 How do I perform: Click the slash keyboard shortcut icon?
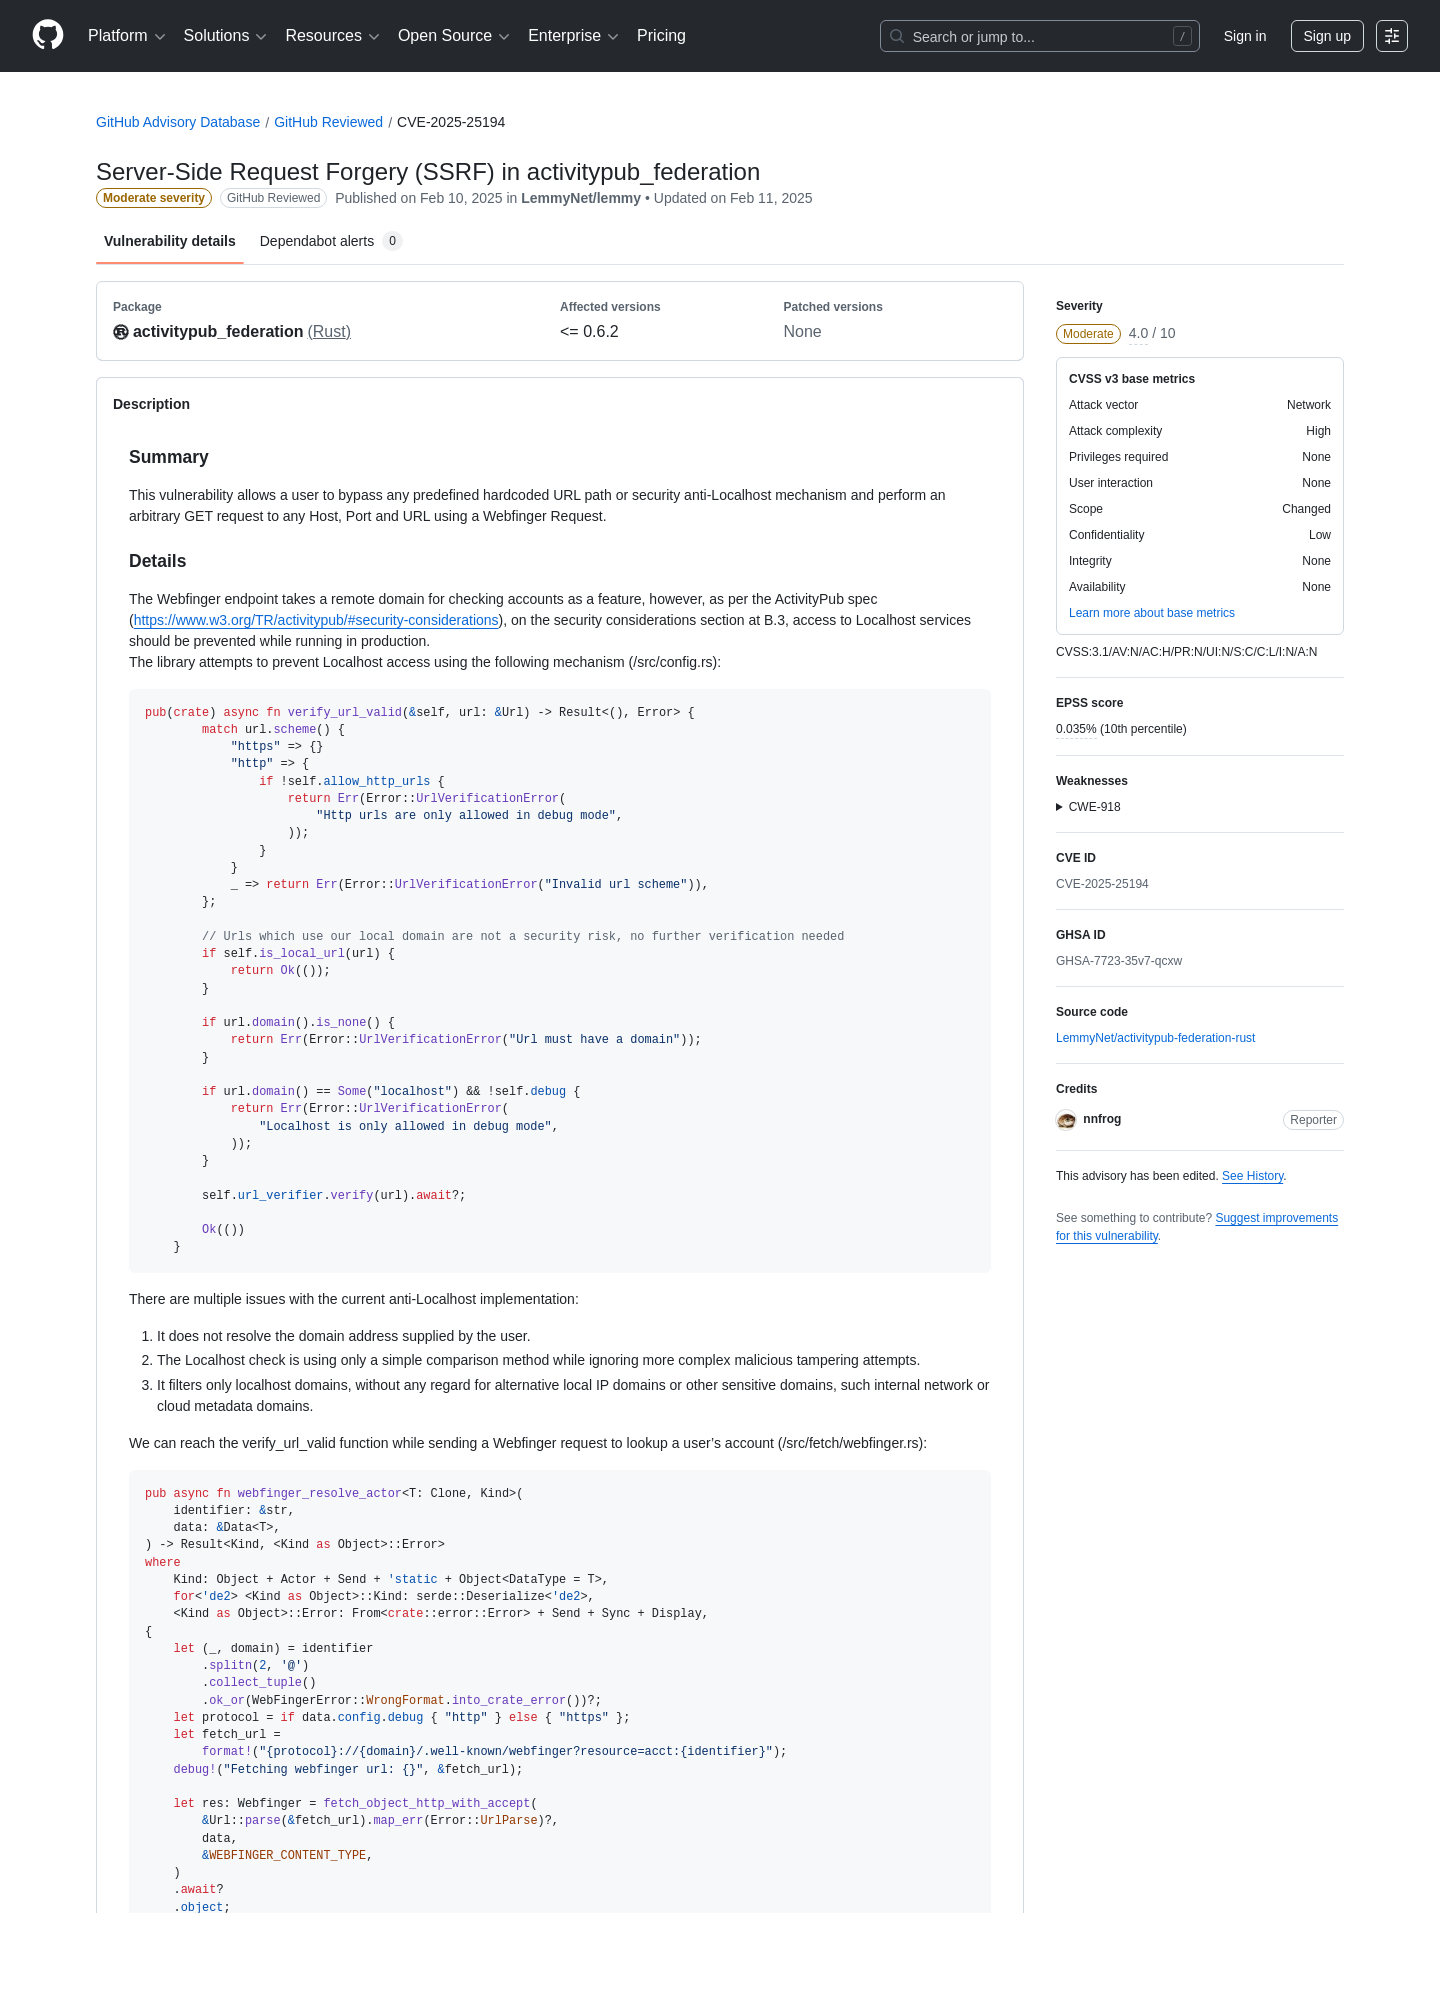(1182, 36)
